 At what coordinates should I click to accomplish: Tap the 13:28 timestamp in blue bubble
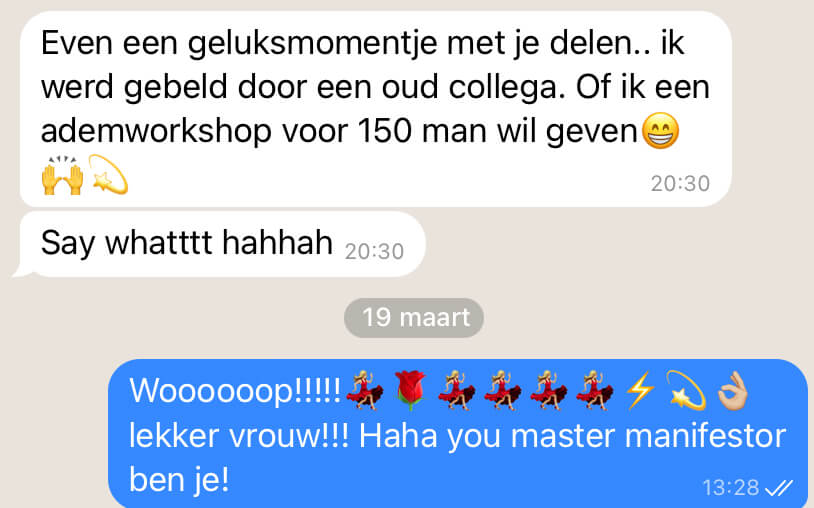pos(730,488)
